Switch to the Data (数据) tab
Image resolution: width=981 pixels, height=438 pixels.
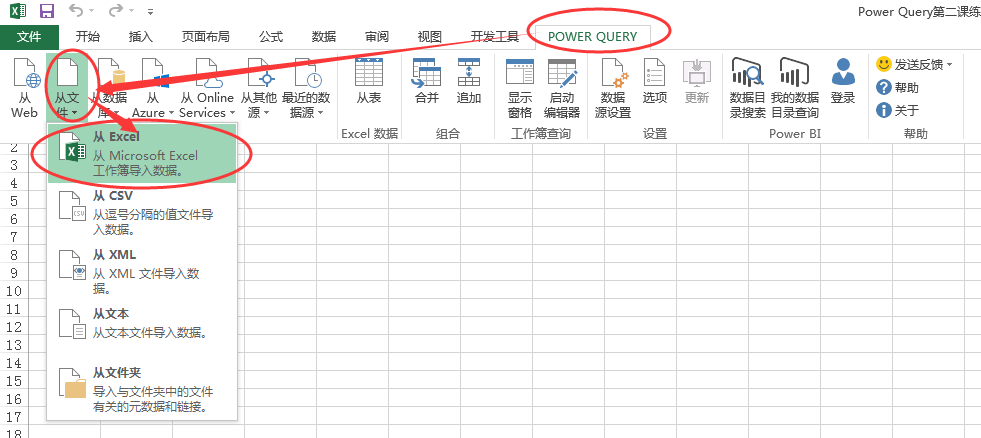(323, 37)
